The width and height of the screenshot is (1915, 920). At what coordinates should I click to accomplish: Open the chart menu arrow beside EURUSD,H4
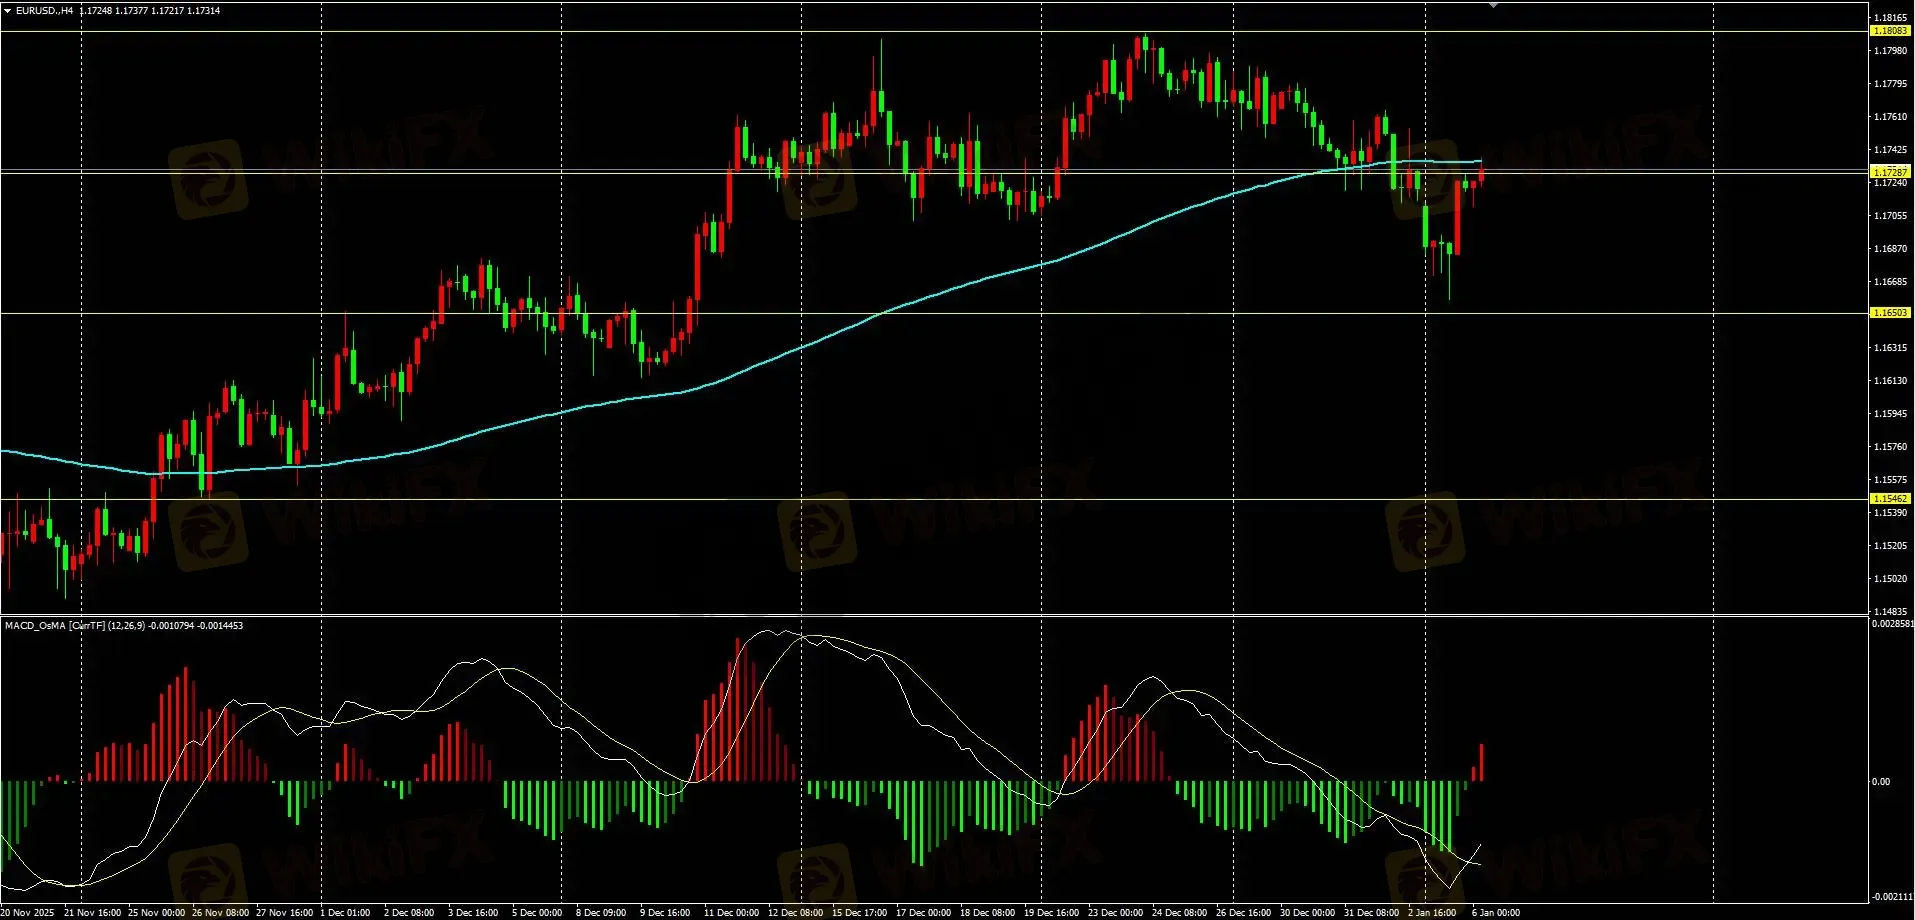point(8,11)
